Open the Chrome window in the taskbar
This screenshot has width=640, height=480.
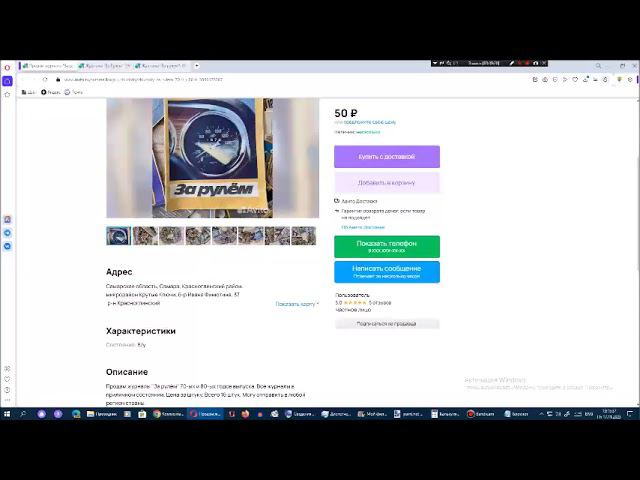pos(168,414)
